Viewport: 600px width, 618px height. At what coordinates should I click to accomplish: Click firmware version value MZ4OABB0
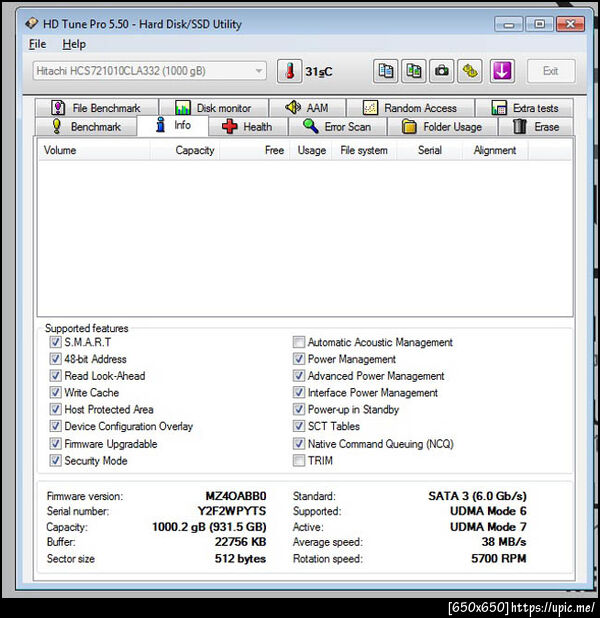point(236,496)
